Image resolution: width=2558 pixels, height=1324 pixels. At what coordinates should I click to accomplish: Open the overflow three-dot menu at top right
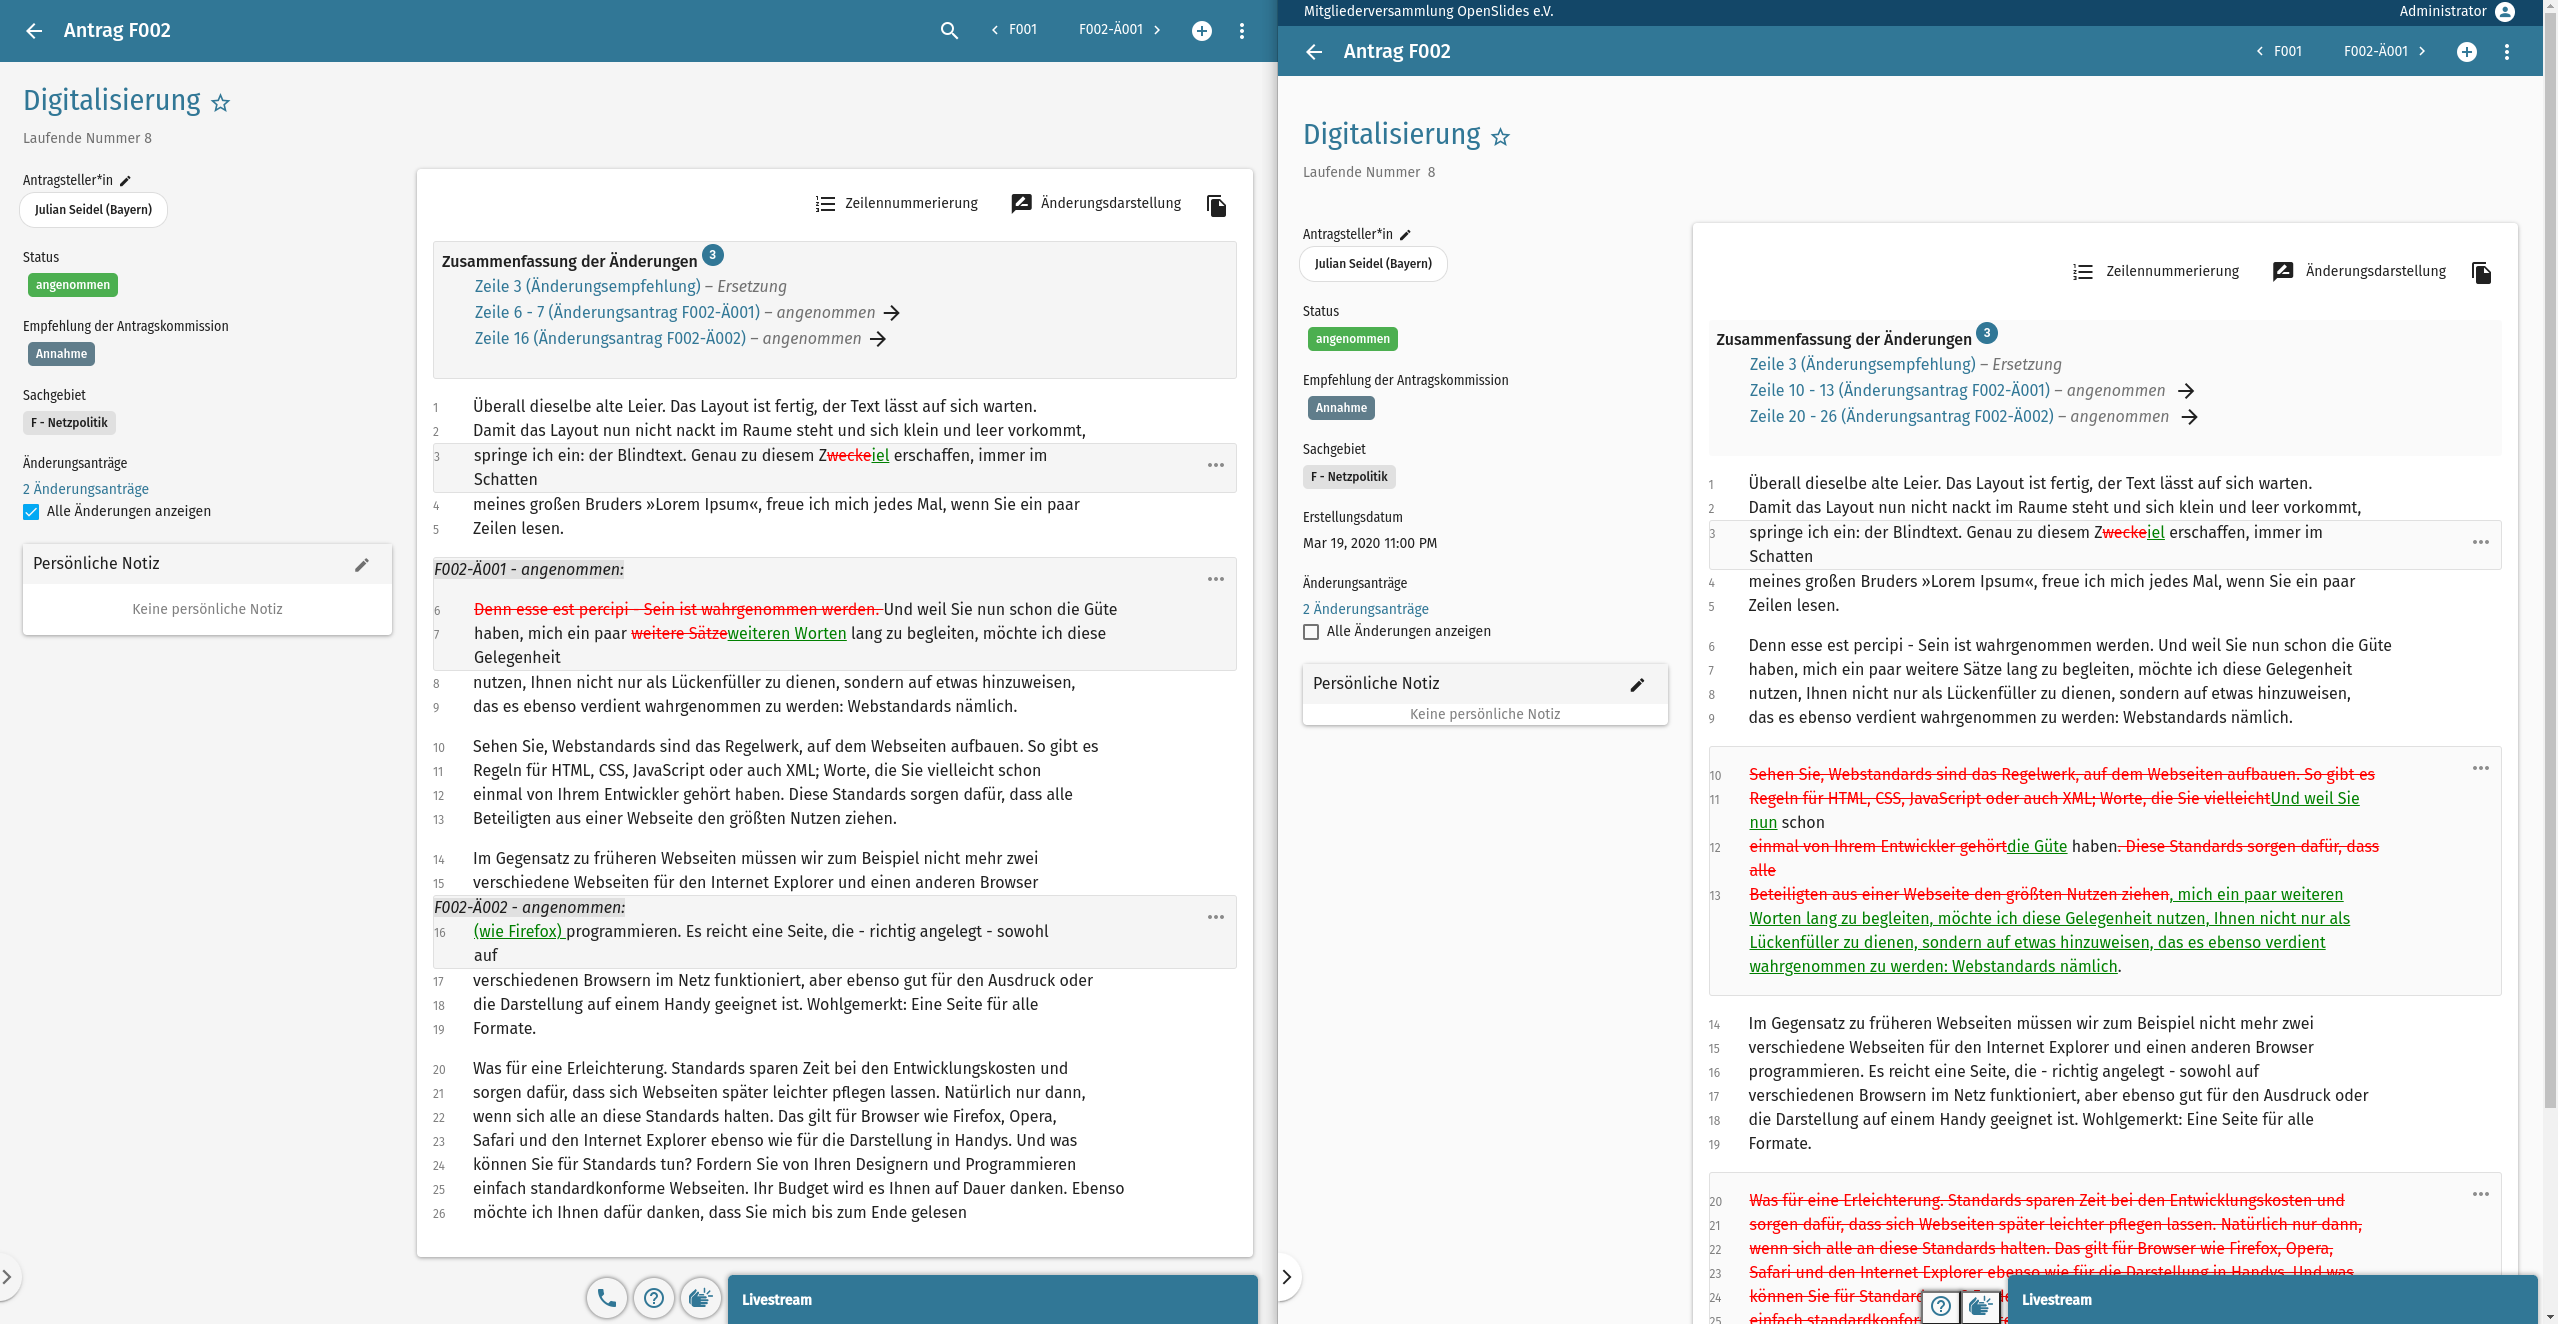point(1241,31)
